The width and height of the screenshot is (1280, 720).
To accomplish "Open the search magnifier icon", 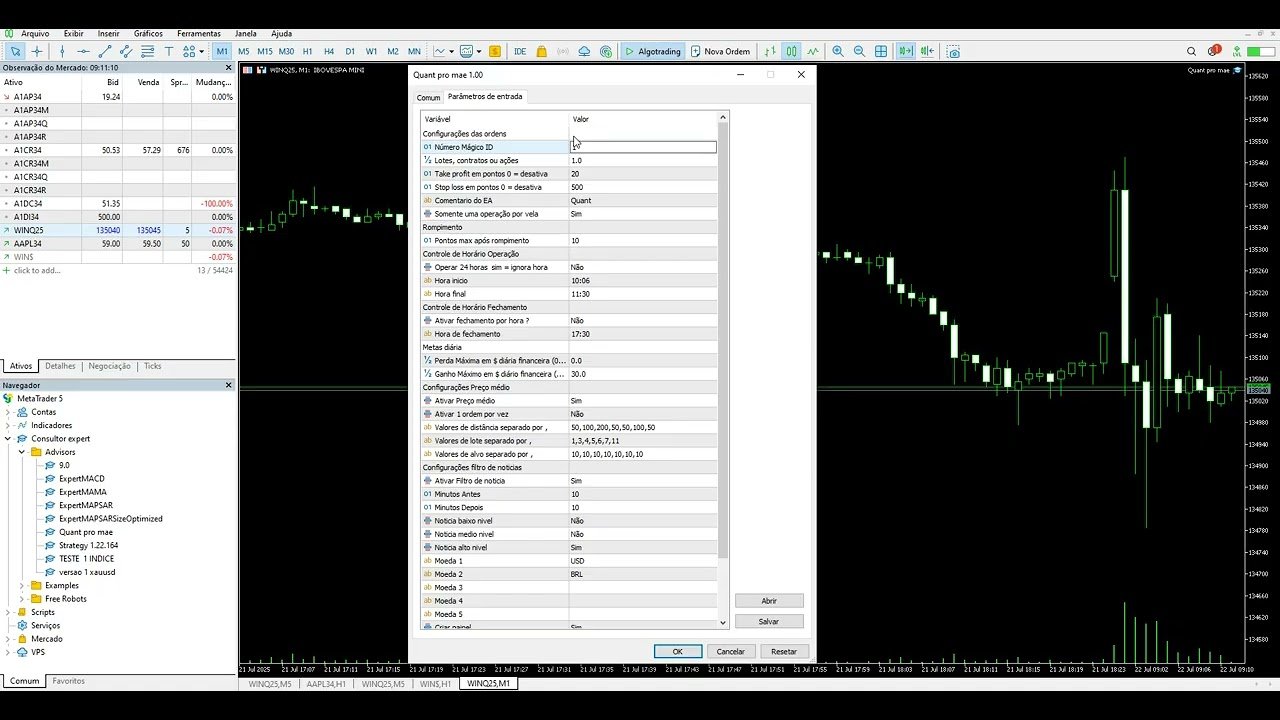I will coord(1191,51).
